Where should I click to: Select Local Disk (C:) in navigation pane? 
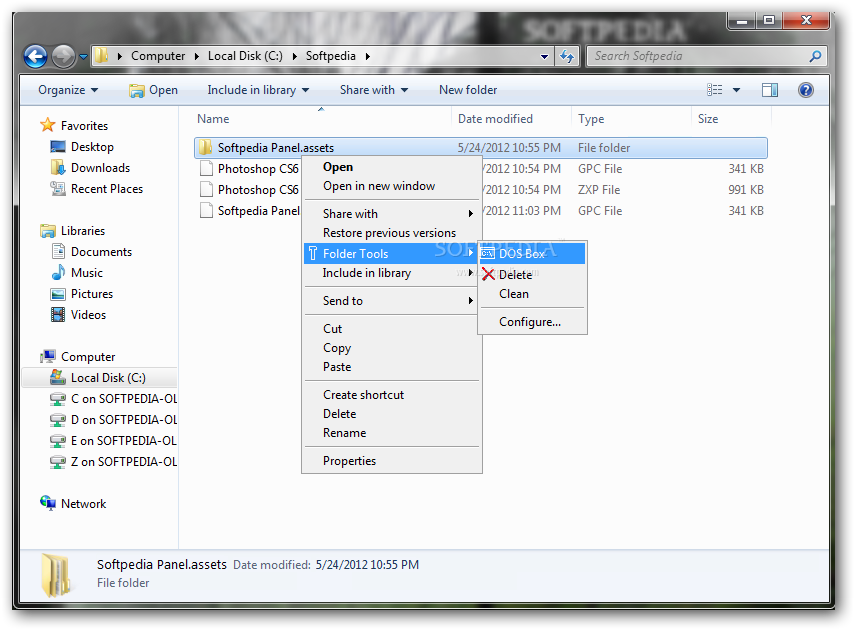click(x=99, y=377)
